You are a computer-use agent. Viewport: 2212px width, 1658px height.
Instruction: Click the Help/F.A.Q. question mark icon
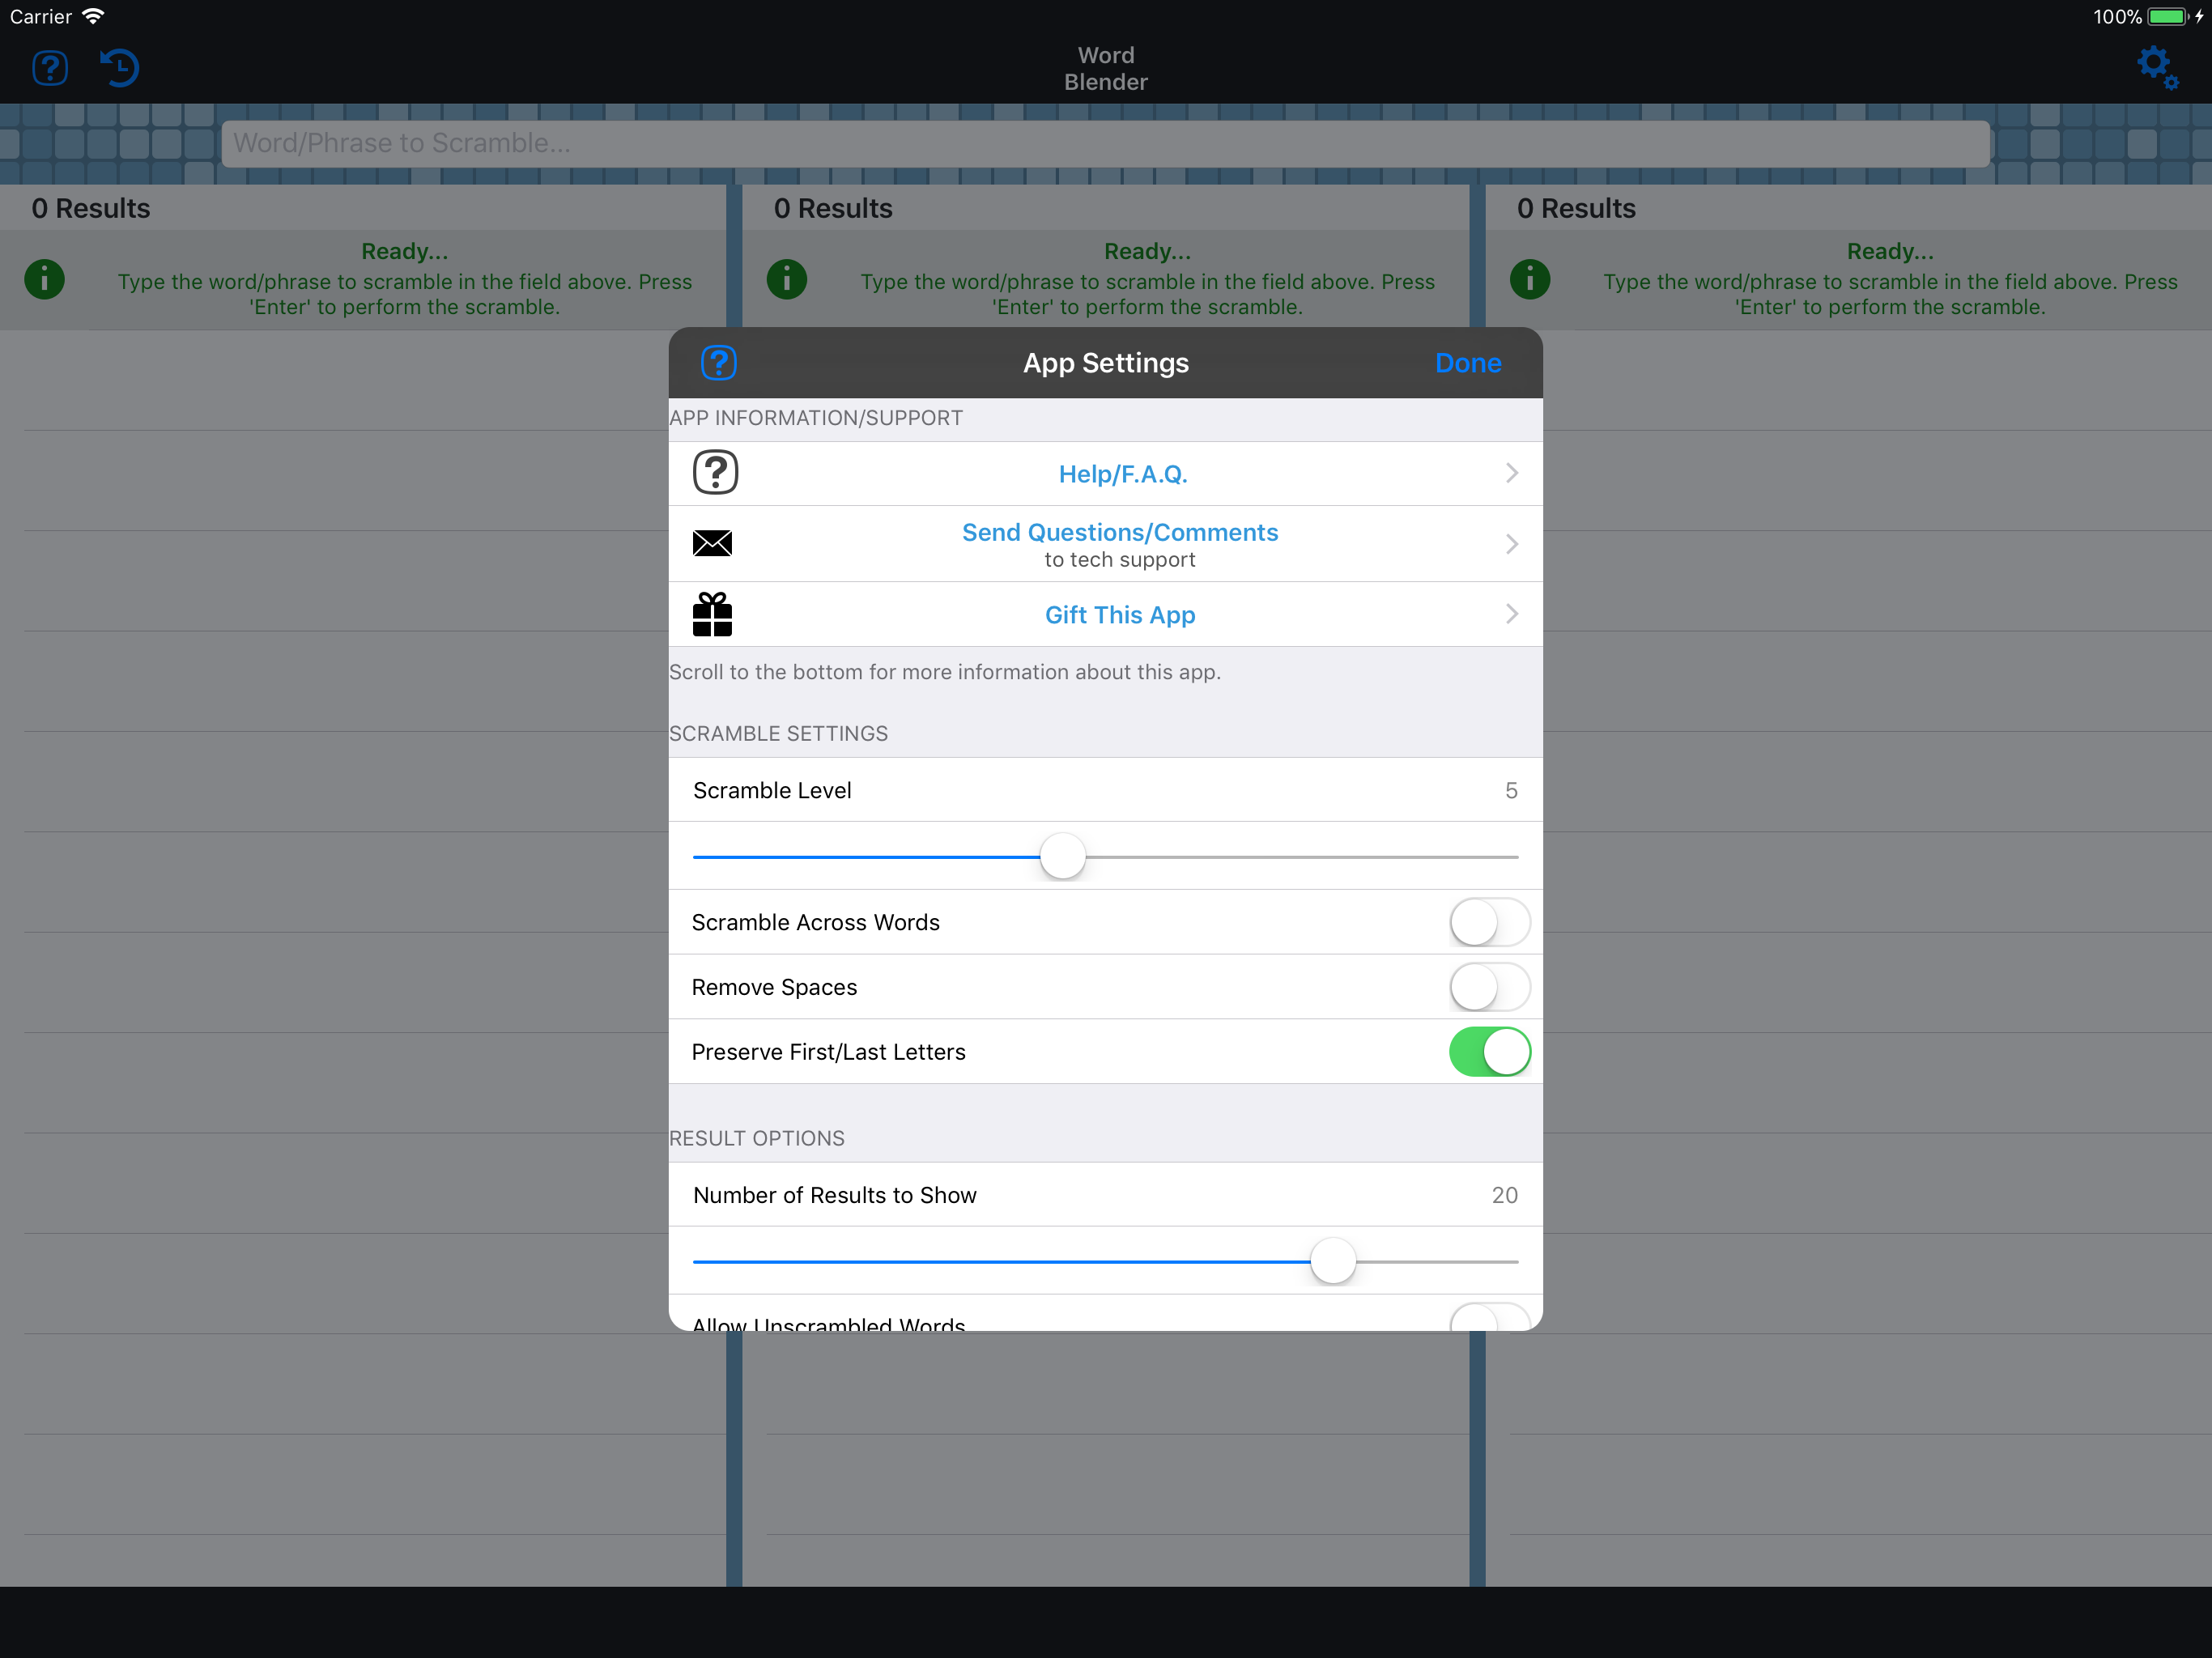click(x=715, y=473)
